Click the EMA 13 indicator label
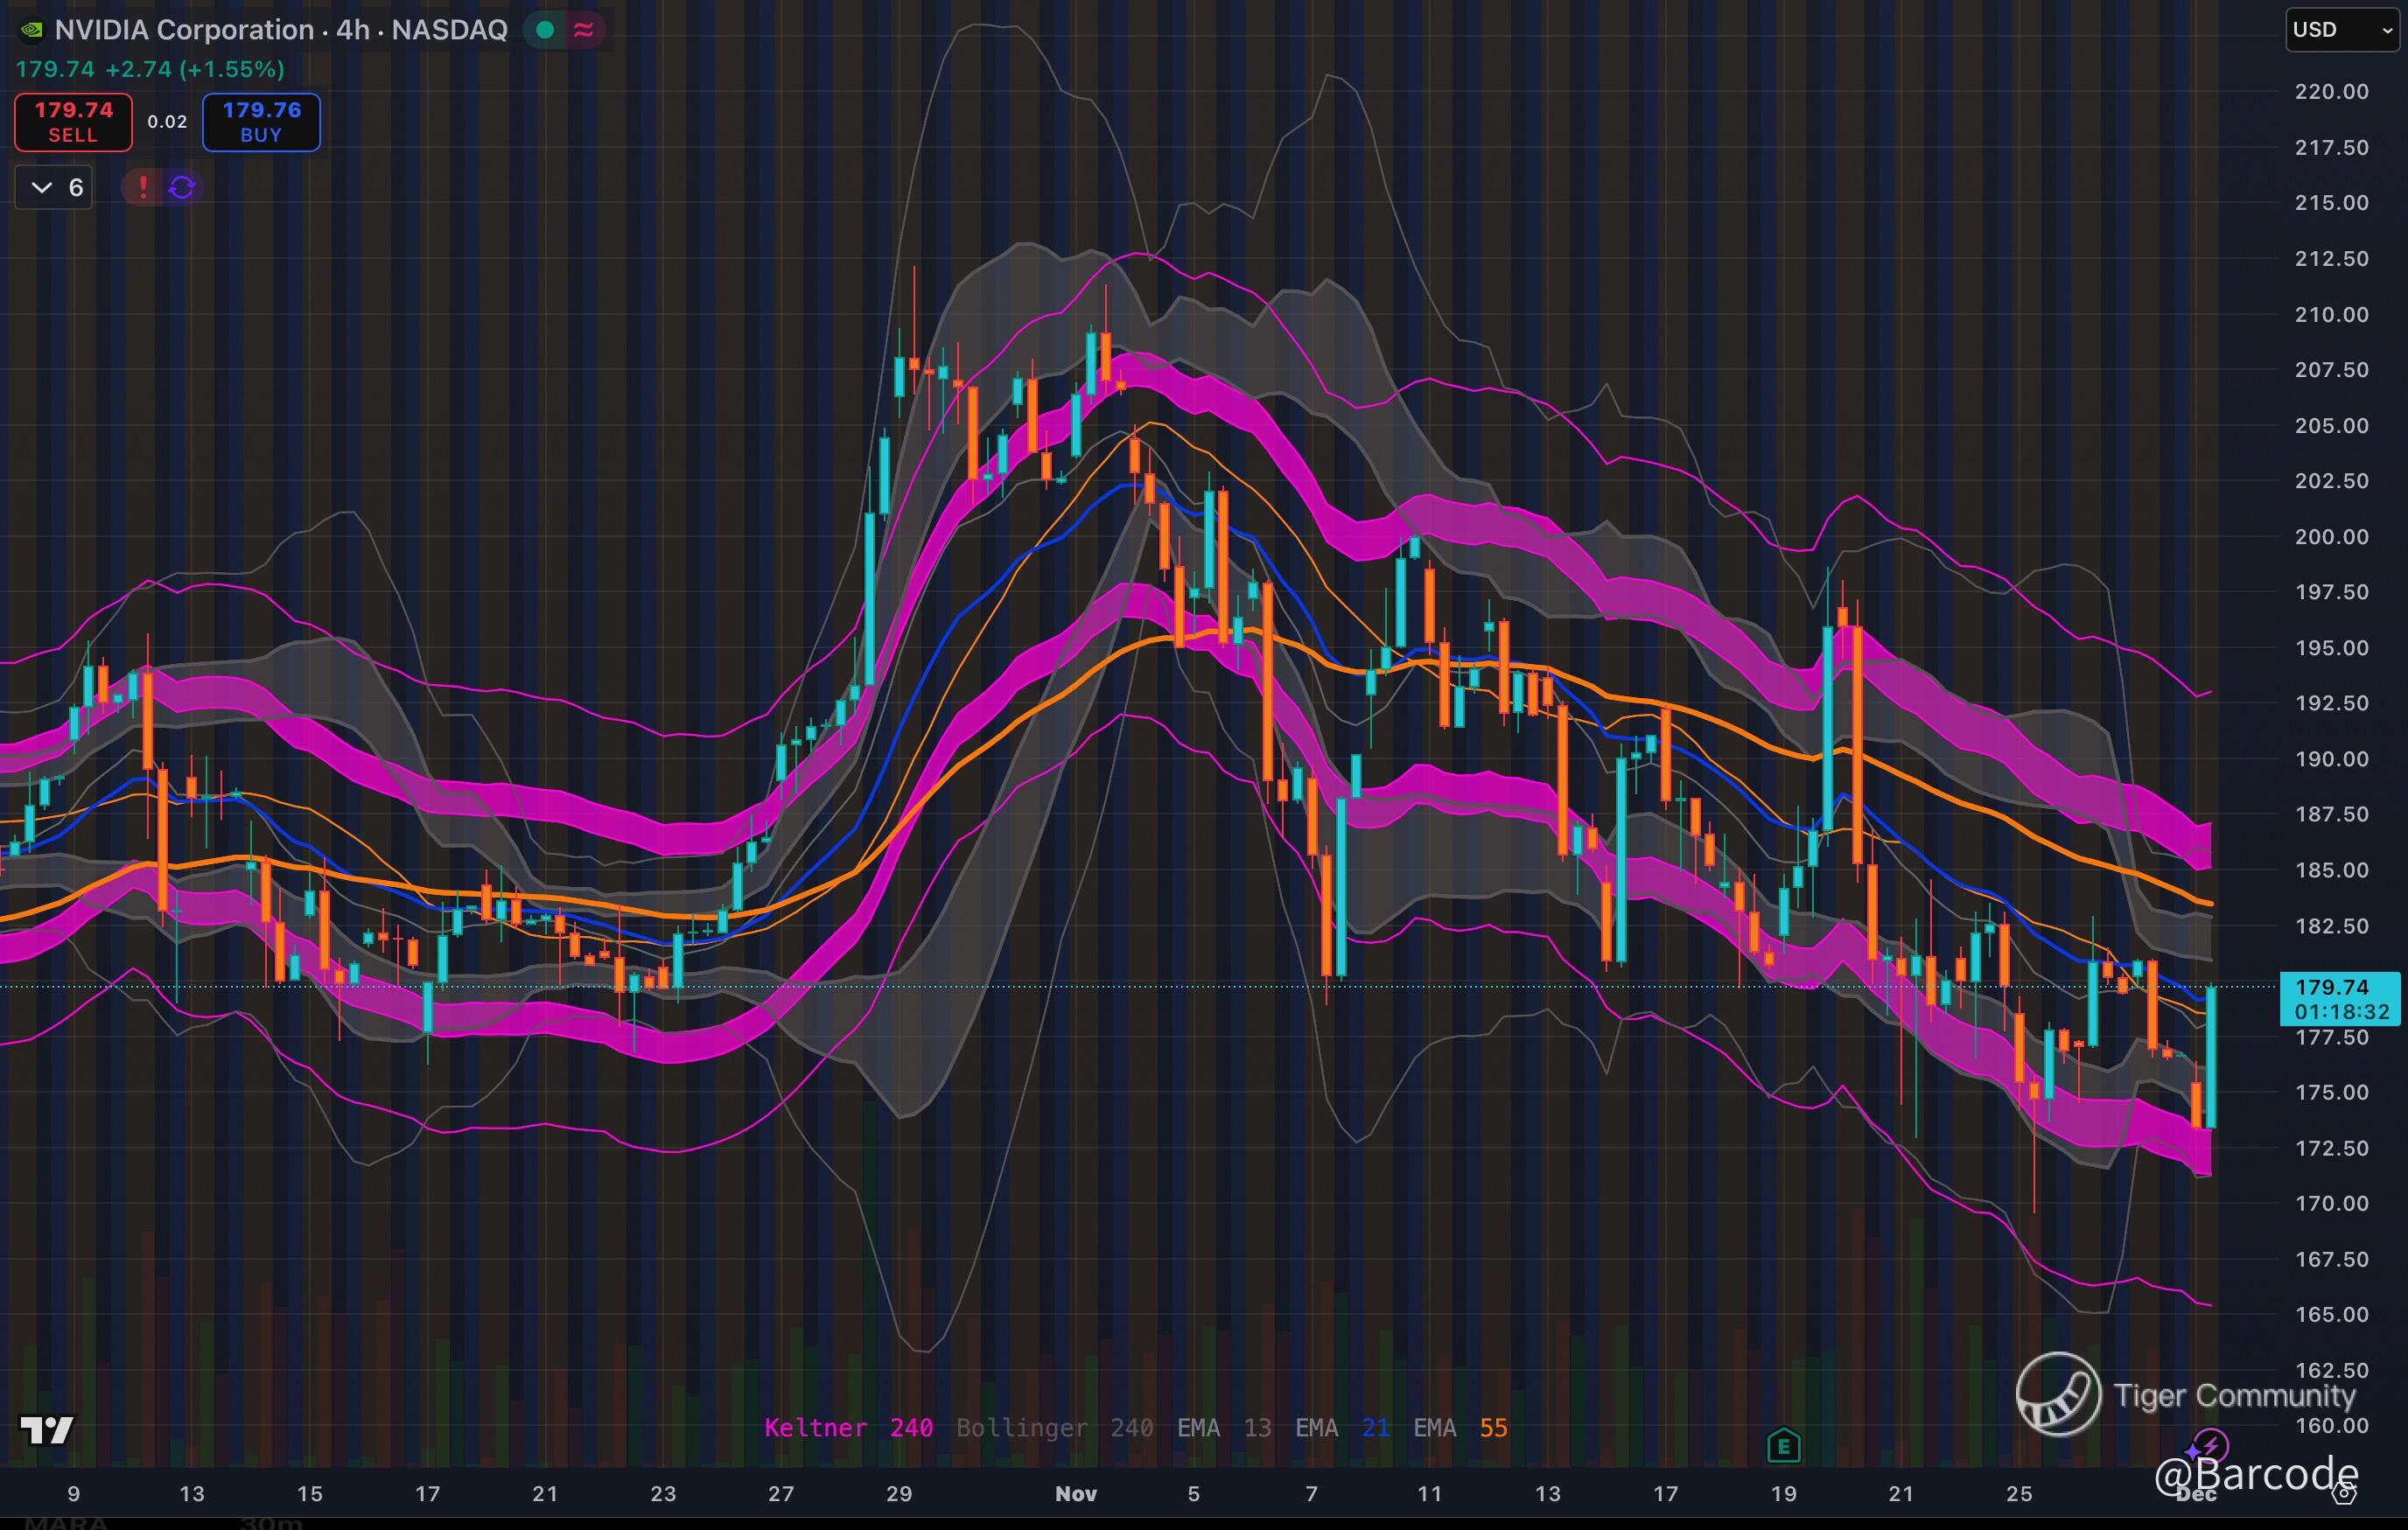The image size is (2408, 1530). point(1224,1428)
